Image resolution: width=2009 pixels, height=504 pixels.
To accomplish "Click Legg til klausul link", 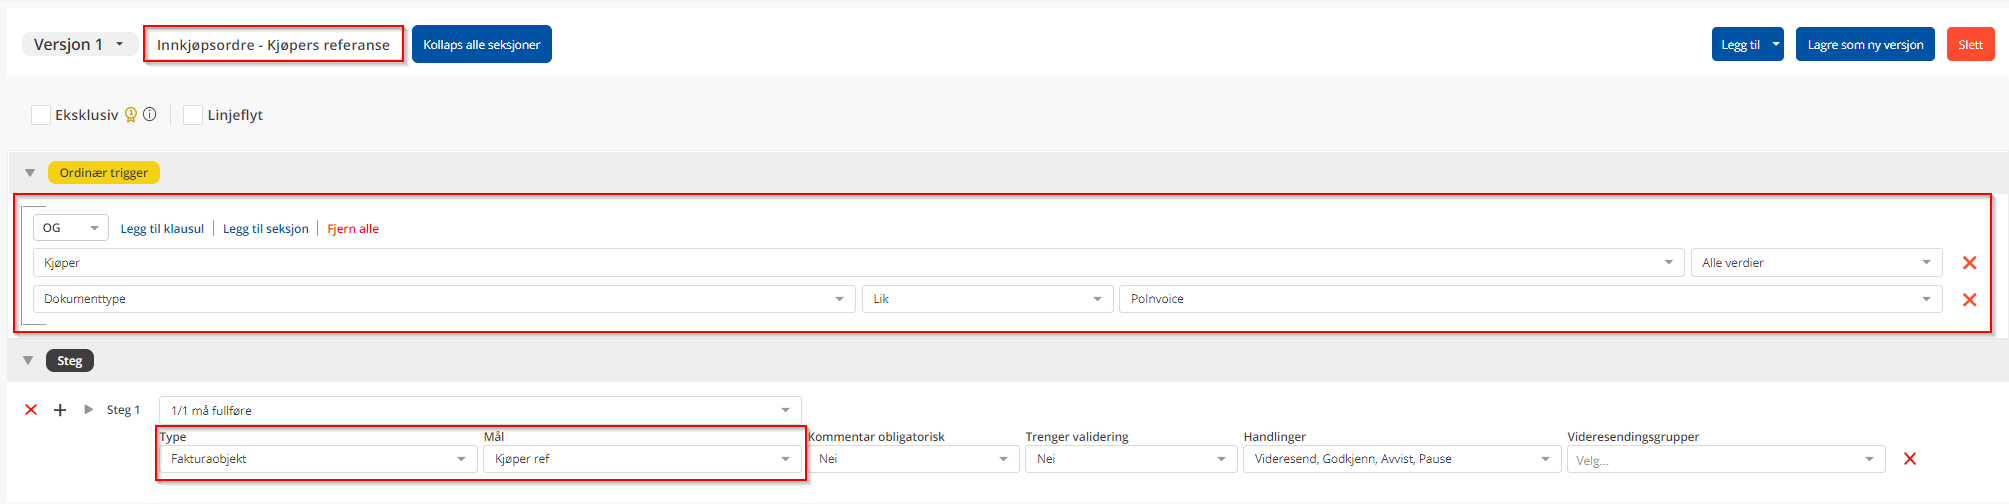I will 162,229.
